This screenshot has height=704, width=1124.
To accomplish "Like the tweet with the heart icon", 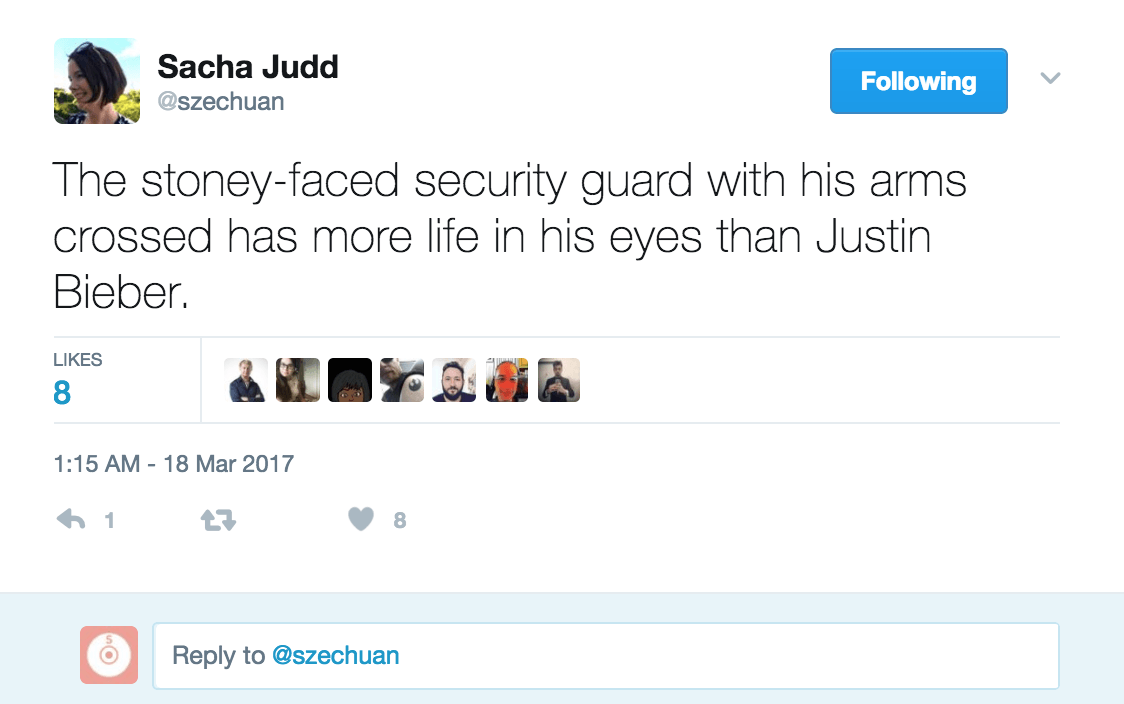I will coord(361,520).
